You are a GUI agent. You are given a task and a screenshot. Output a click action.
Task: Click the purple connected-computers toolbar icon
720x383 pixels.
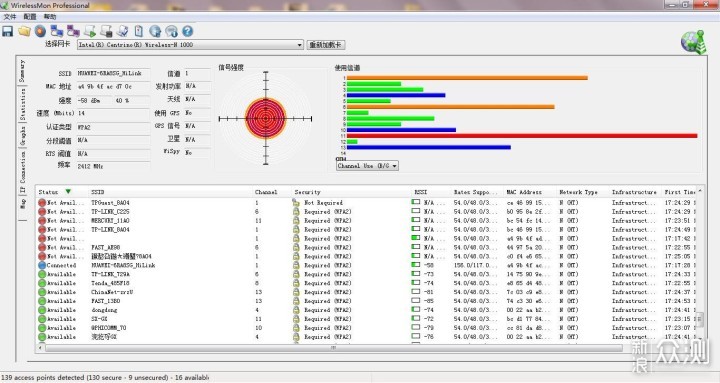pyautogui.click(x=73, y=31)
